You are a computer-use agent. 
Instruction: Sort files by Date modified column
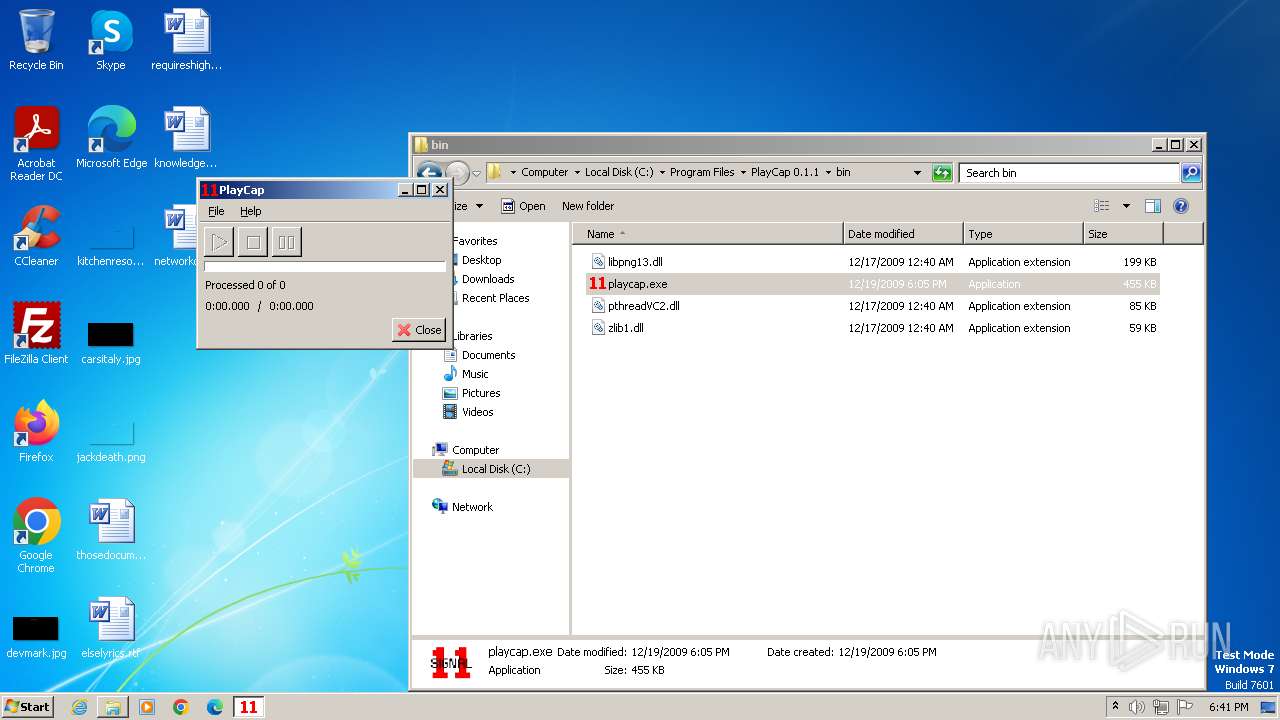[x=903, y=234]
